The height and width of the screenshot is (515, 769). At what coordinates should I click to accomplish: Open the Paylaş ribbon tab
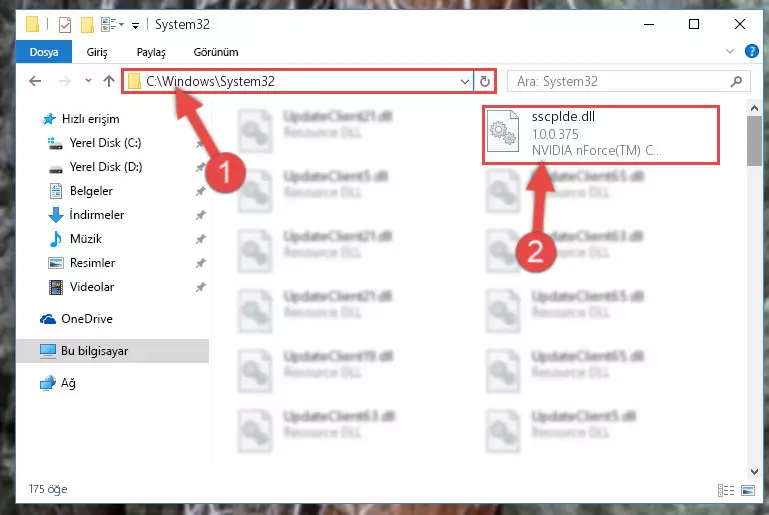click(x=151, y=52)
